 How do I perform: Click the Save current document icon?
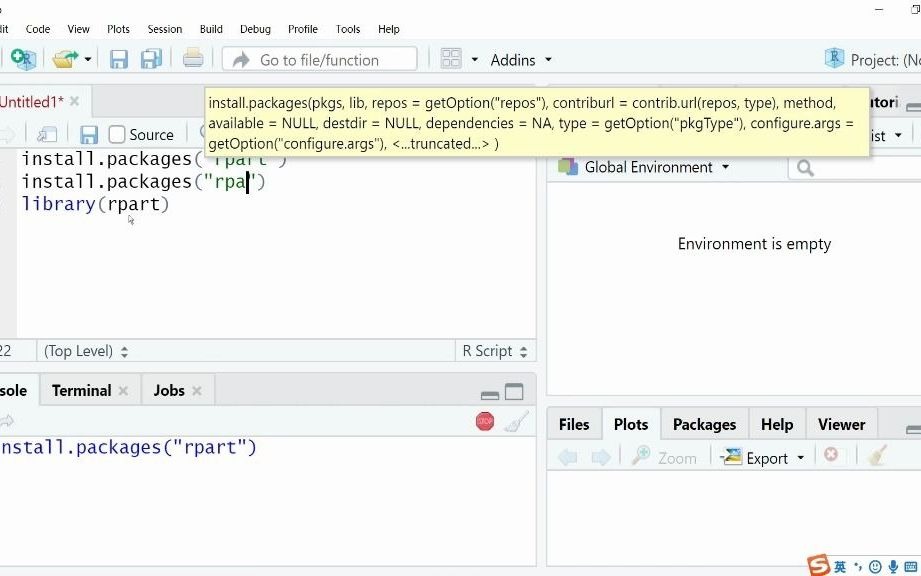(119, 60)
